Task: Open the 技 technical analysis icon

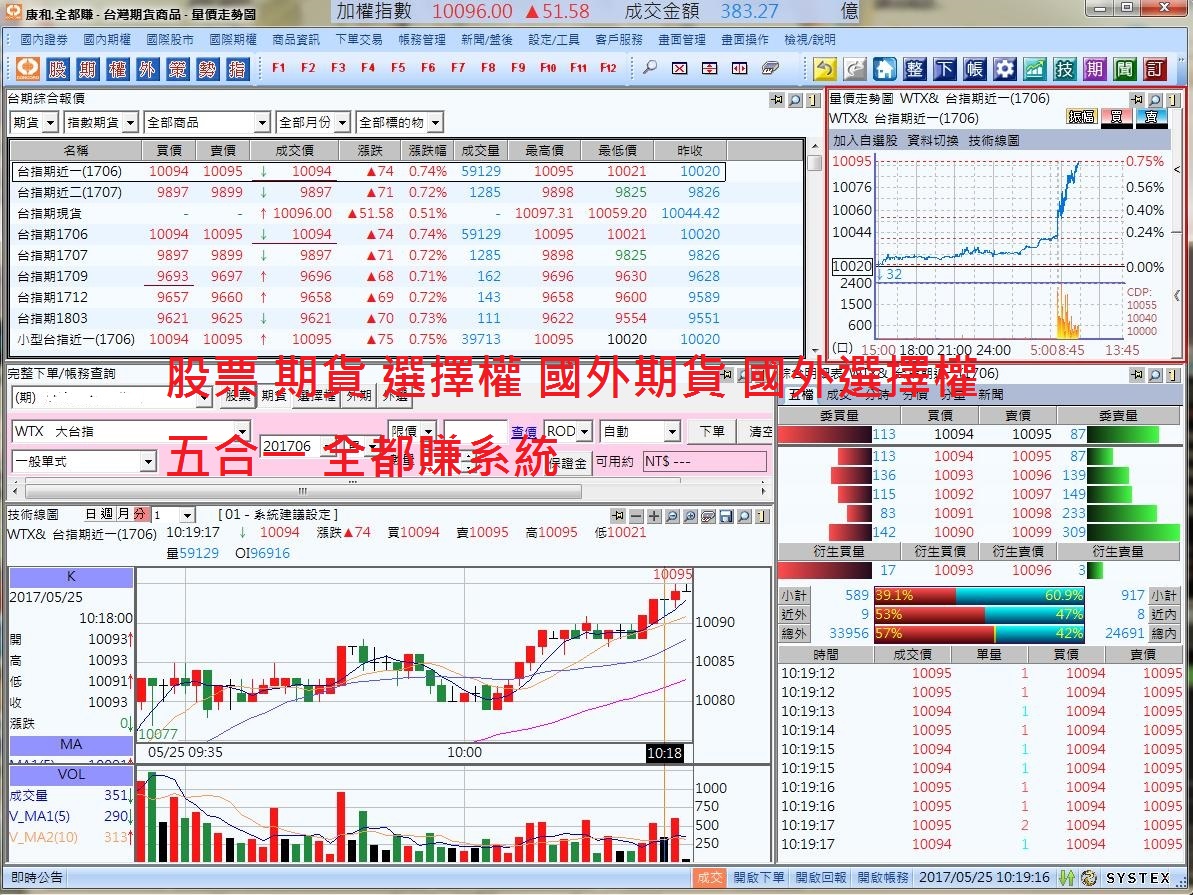Action: pos(1064,69)
